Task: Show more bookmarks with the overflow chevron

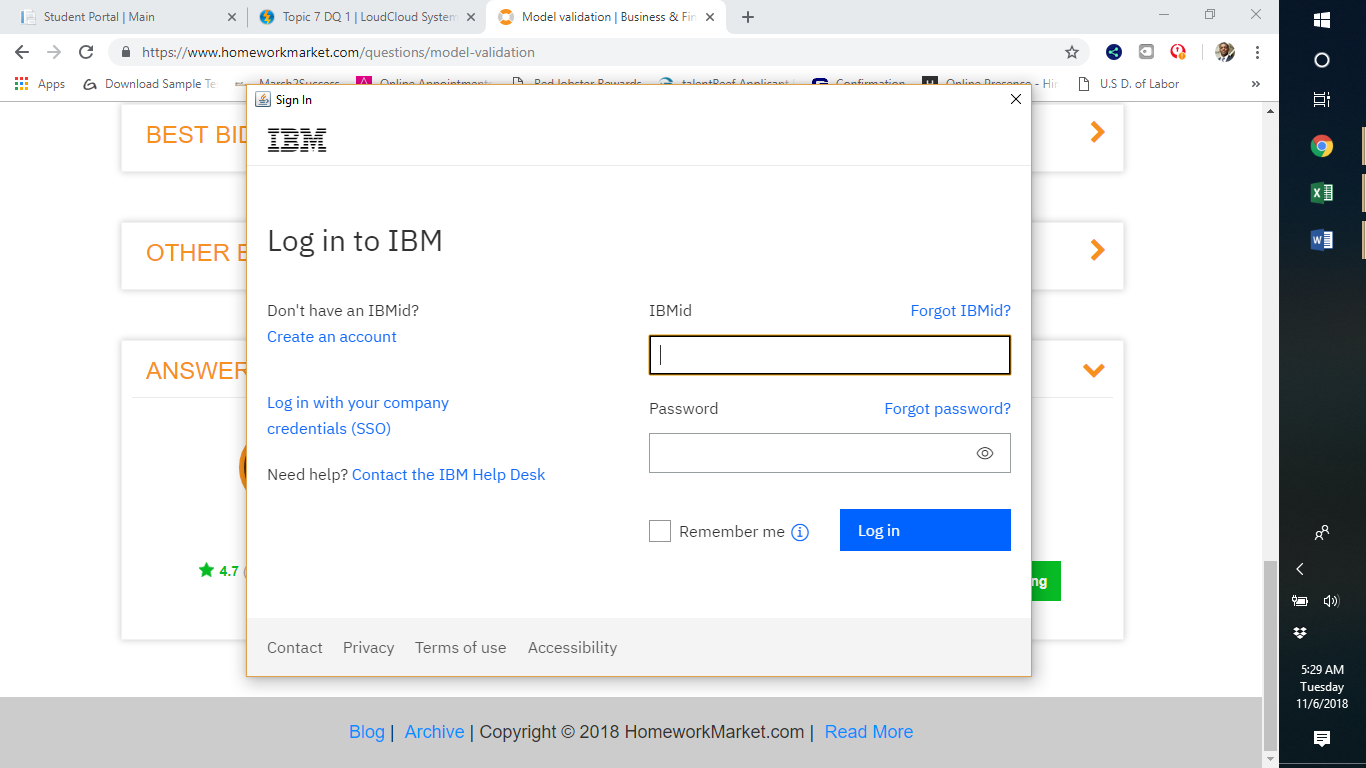Action: pyautogui.click(x=1255, y=84)
